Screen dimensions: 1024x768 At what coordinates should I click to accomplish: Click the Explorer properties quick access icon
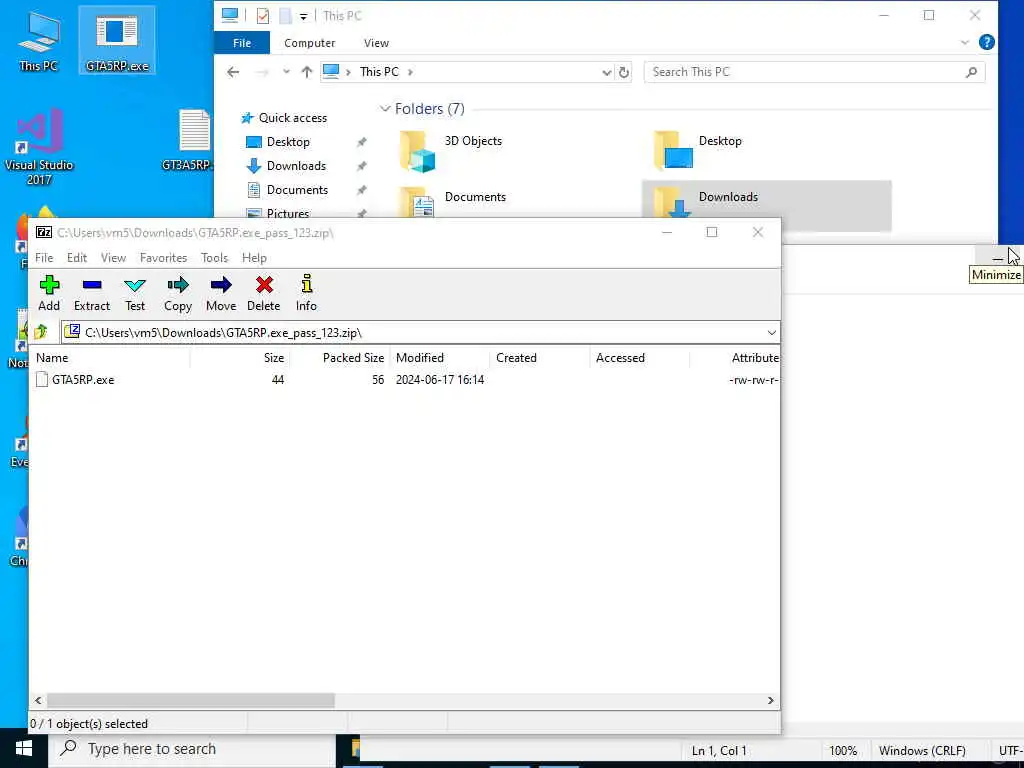(263, 15)
